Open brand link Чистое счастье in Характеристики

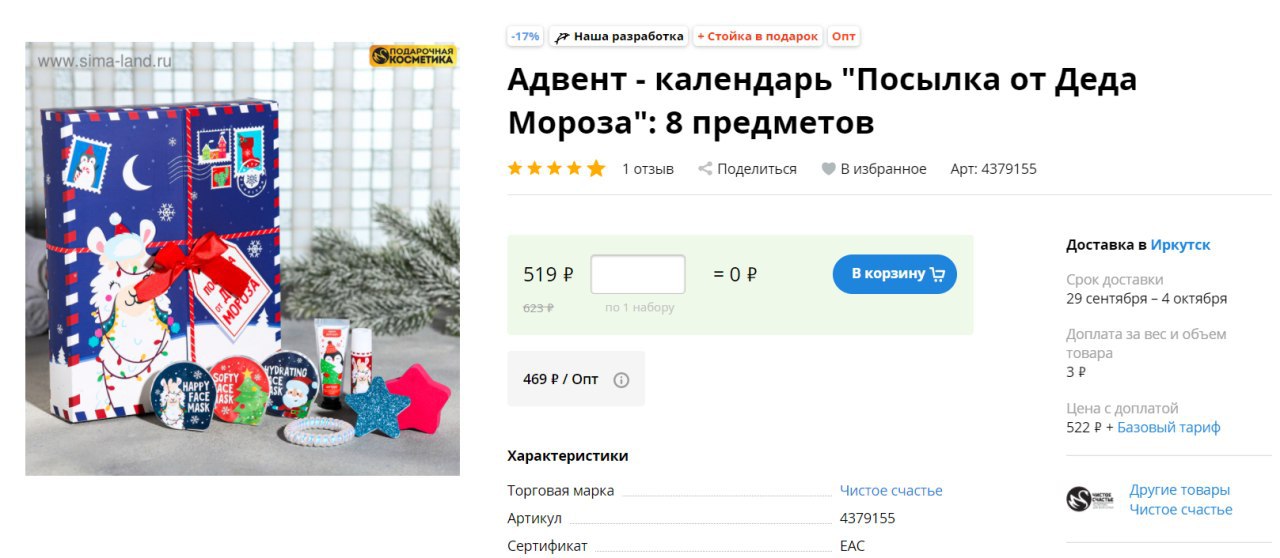point(891,491)
